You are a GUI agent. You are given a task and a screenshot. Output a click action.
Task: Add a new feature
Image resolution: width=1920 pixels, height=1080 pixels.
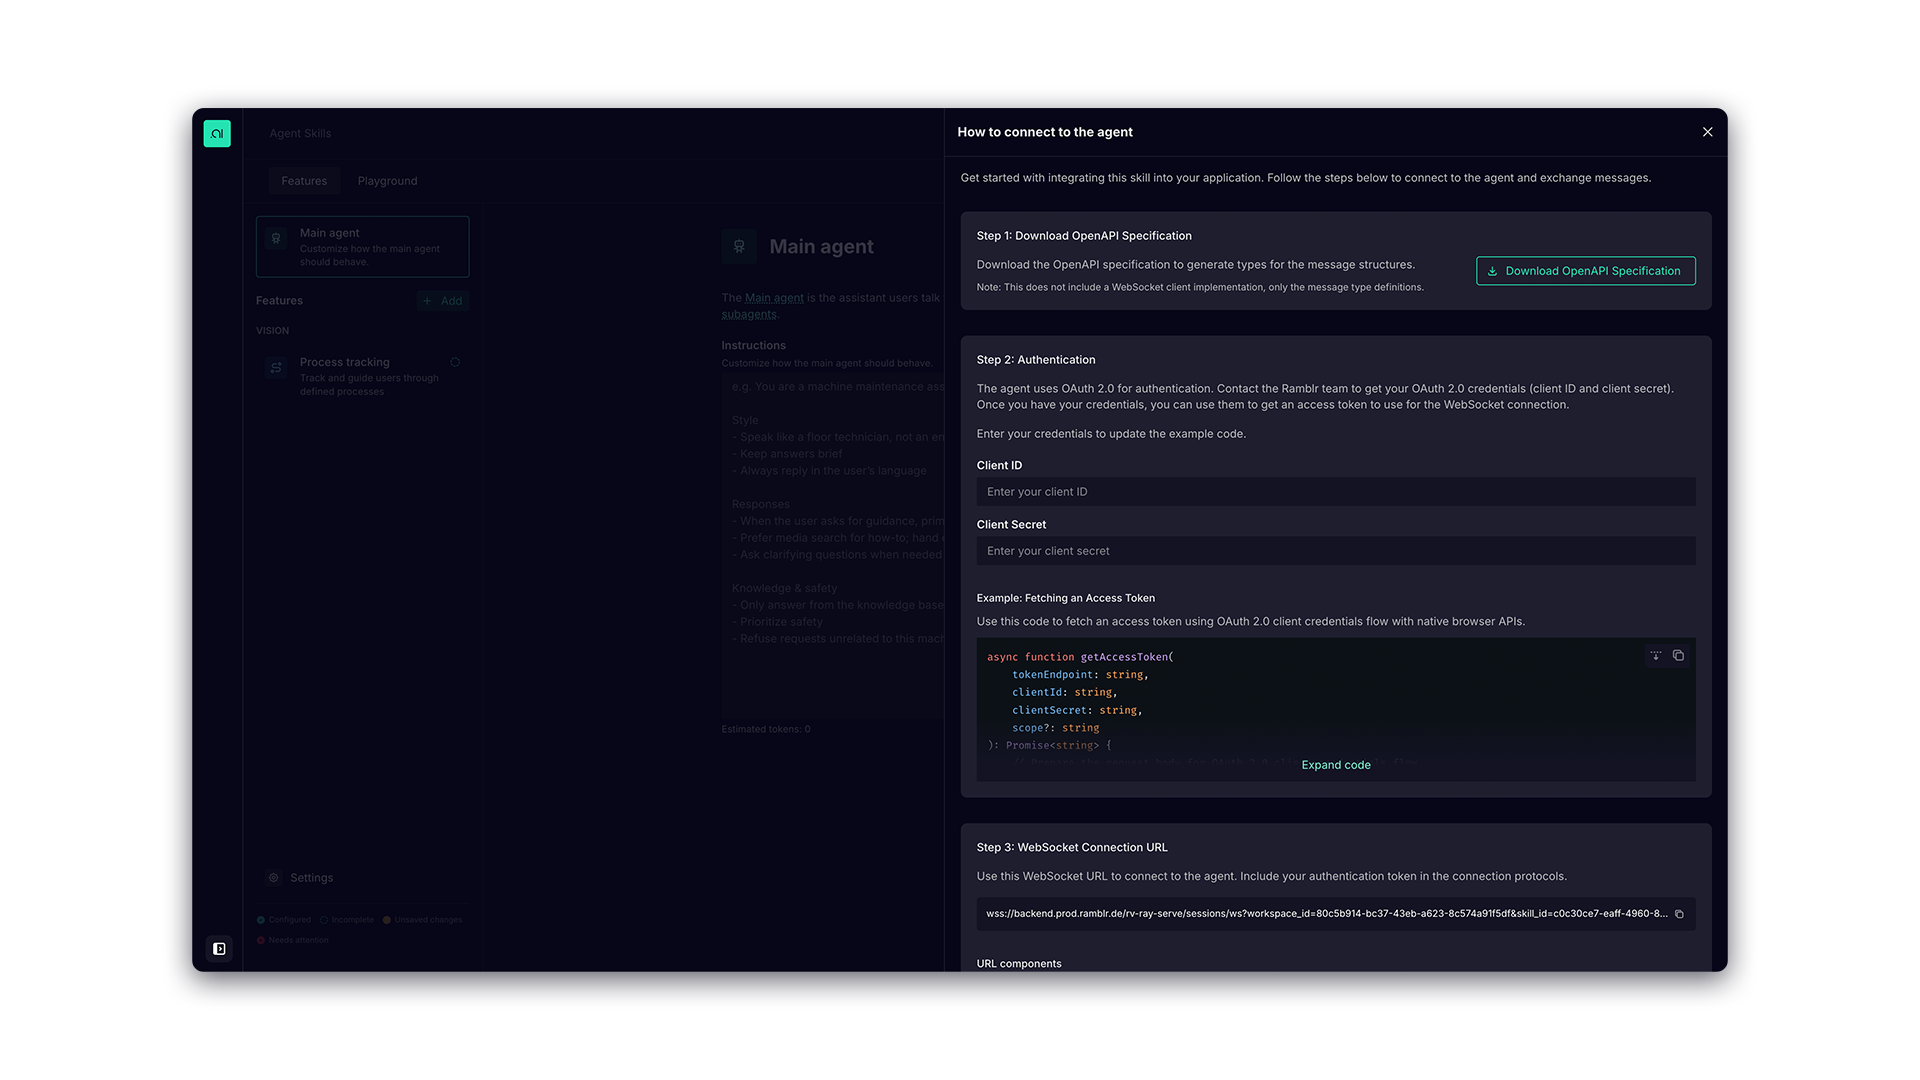tap(442, 301)
